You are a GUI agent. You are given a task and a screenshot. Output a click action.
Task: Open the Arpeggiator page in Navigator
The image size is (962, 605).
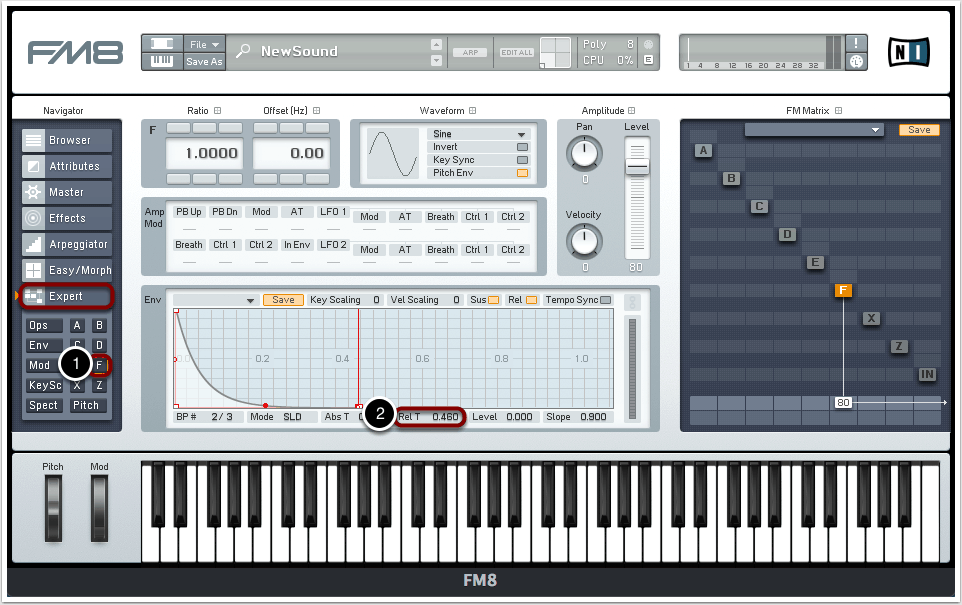(x=67, y=245)
